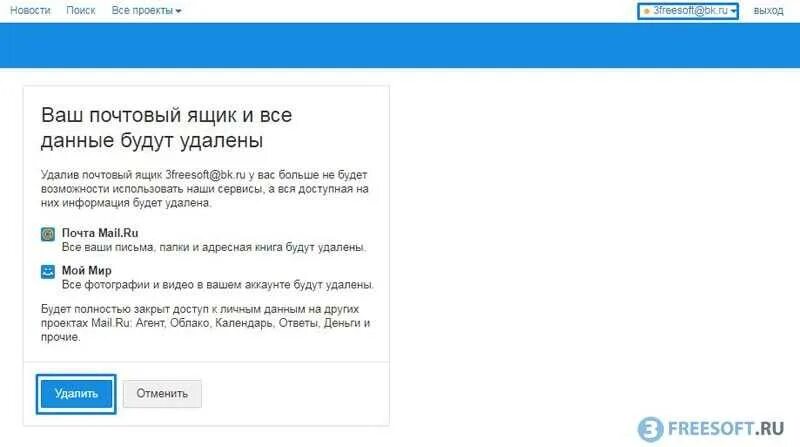Click the paragraph starting 'Удалив почтовый ящик'
Viewport: 800px width, 447px height.
click(x=205, y=189)
